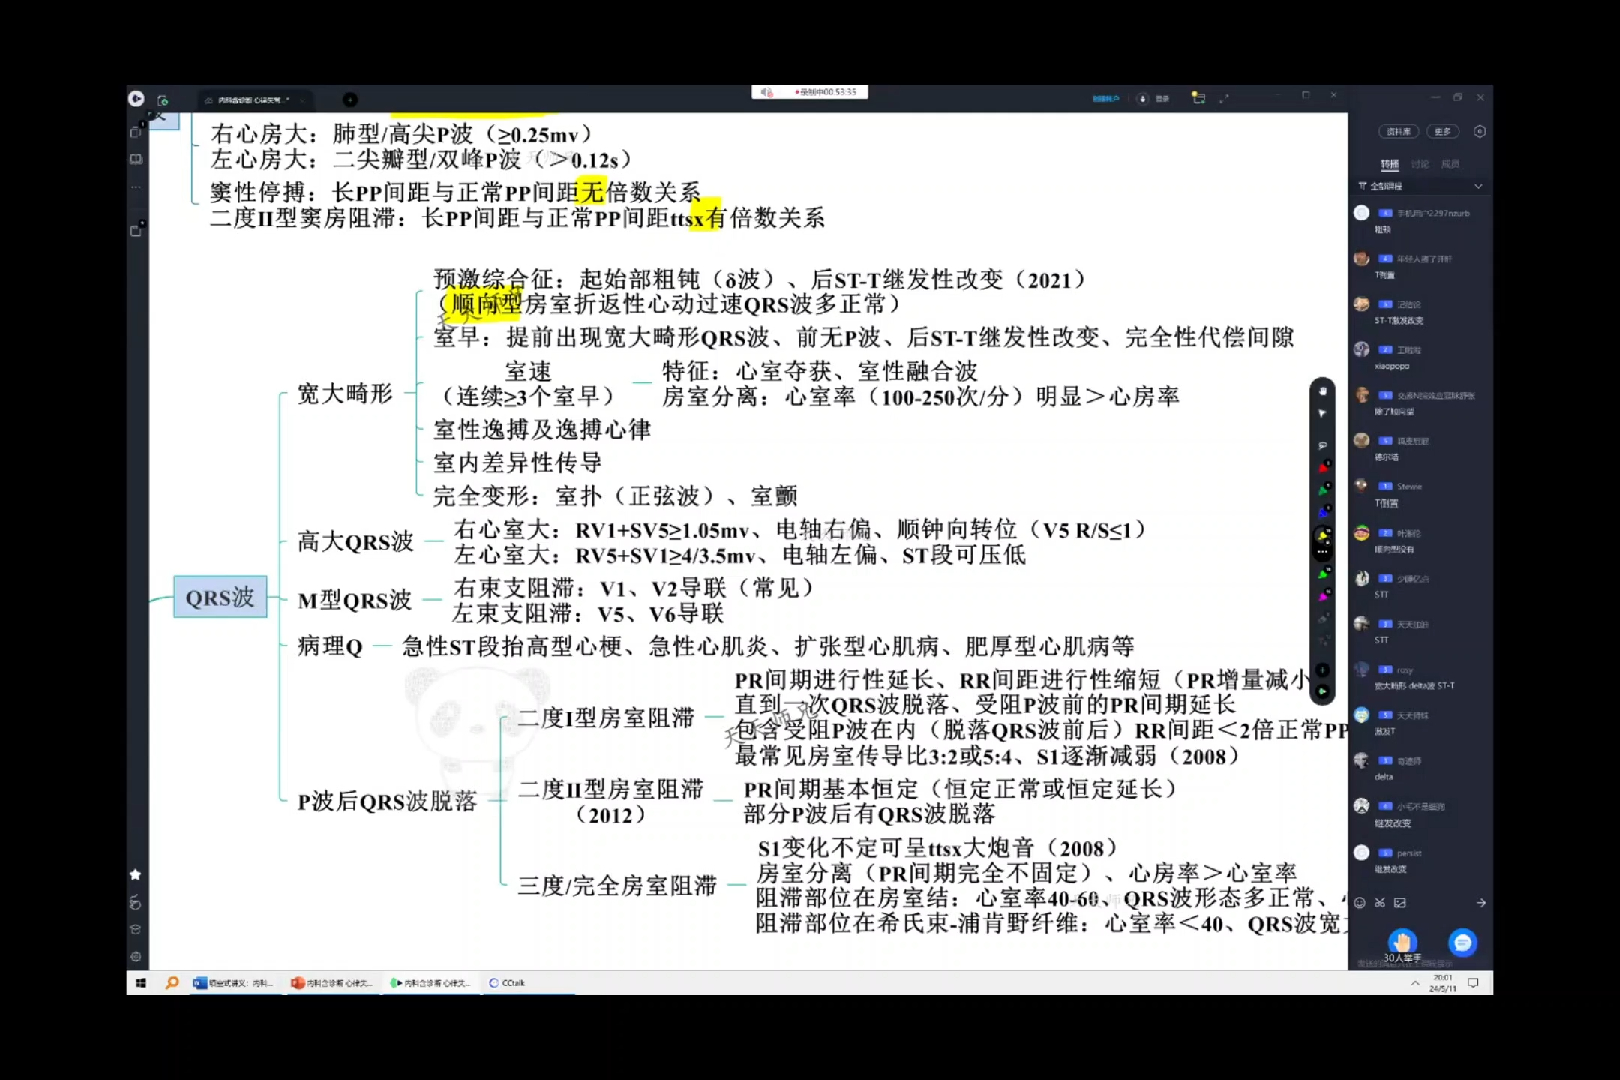Click the scissors screenshot icon in chat input
1620x1080 pixels.
[1380, 903]
